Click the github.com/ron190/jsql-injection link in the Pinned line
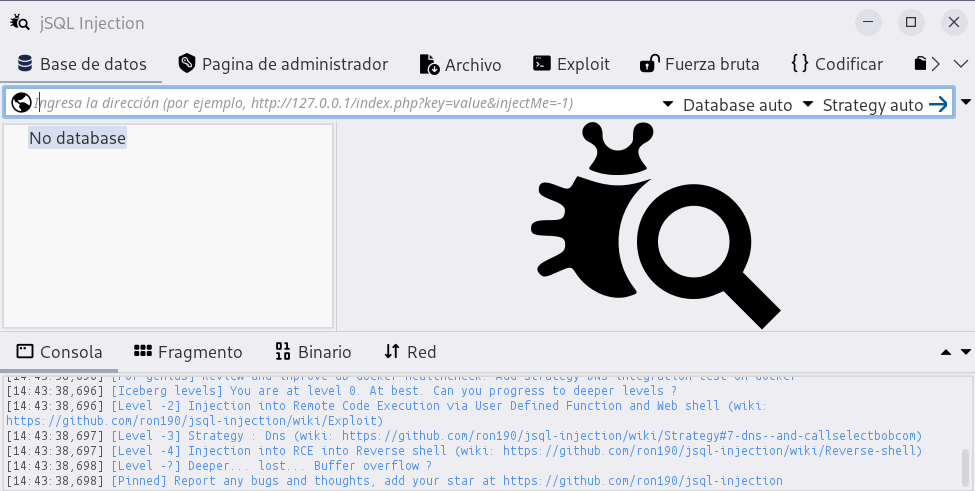Viewport: 975px width, 491px height. (x=642, y=480)
